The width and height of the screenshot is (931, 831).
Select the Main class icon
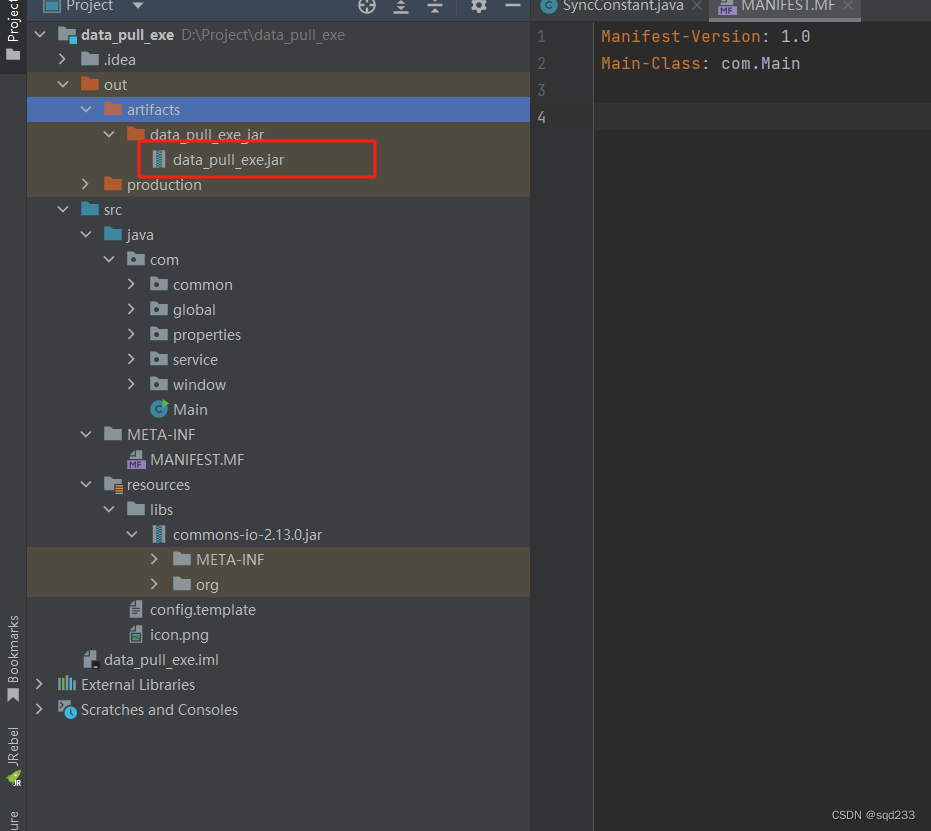point(159,409)
